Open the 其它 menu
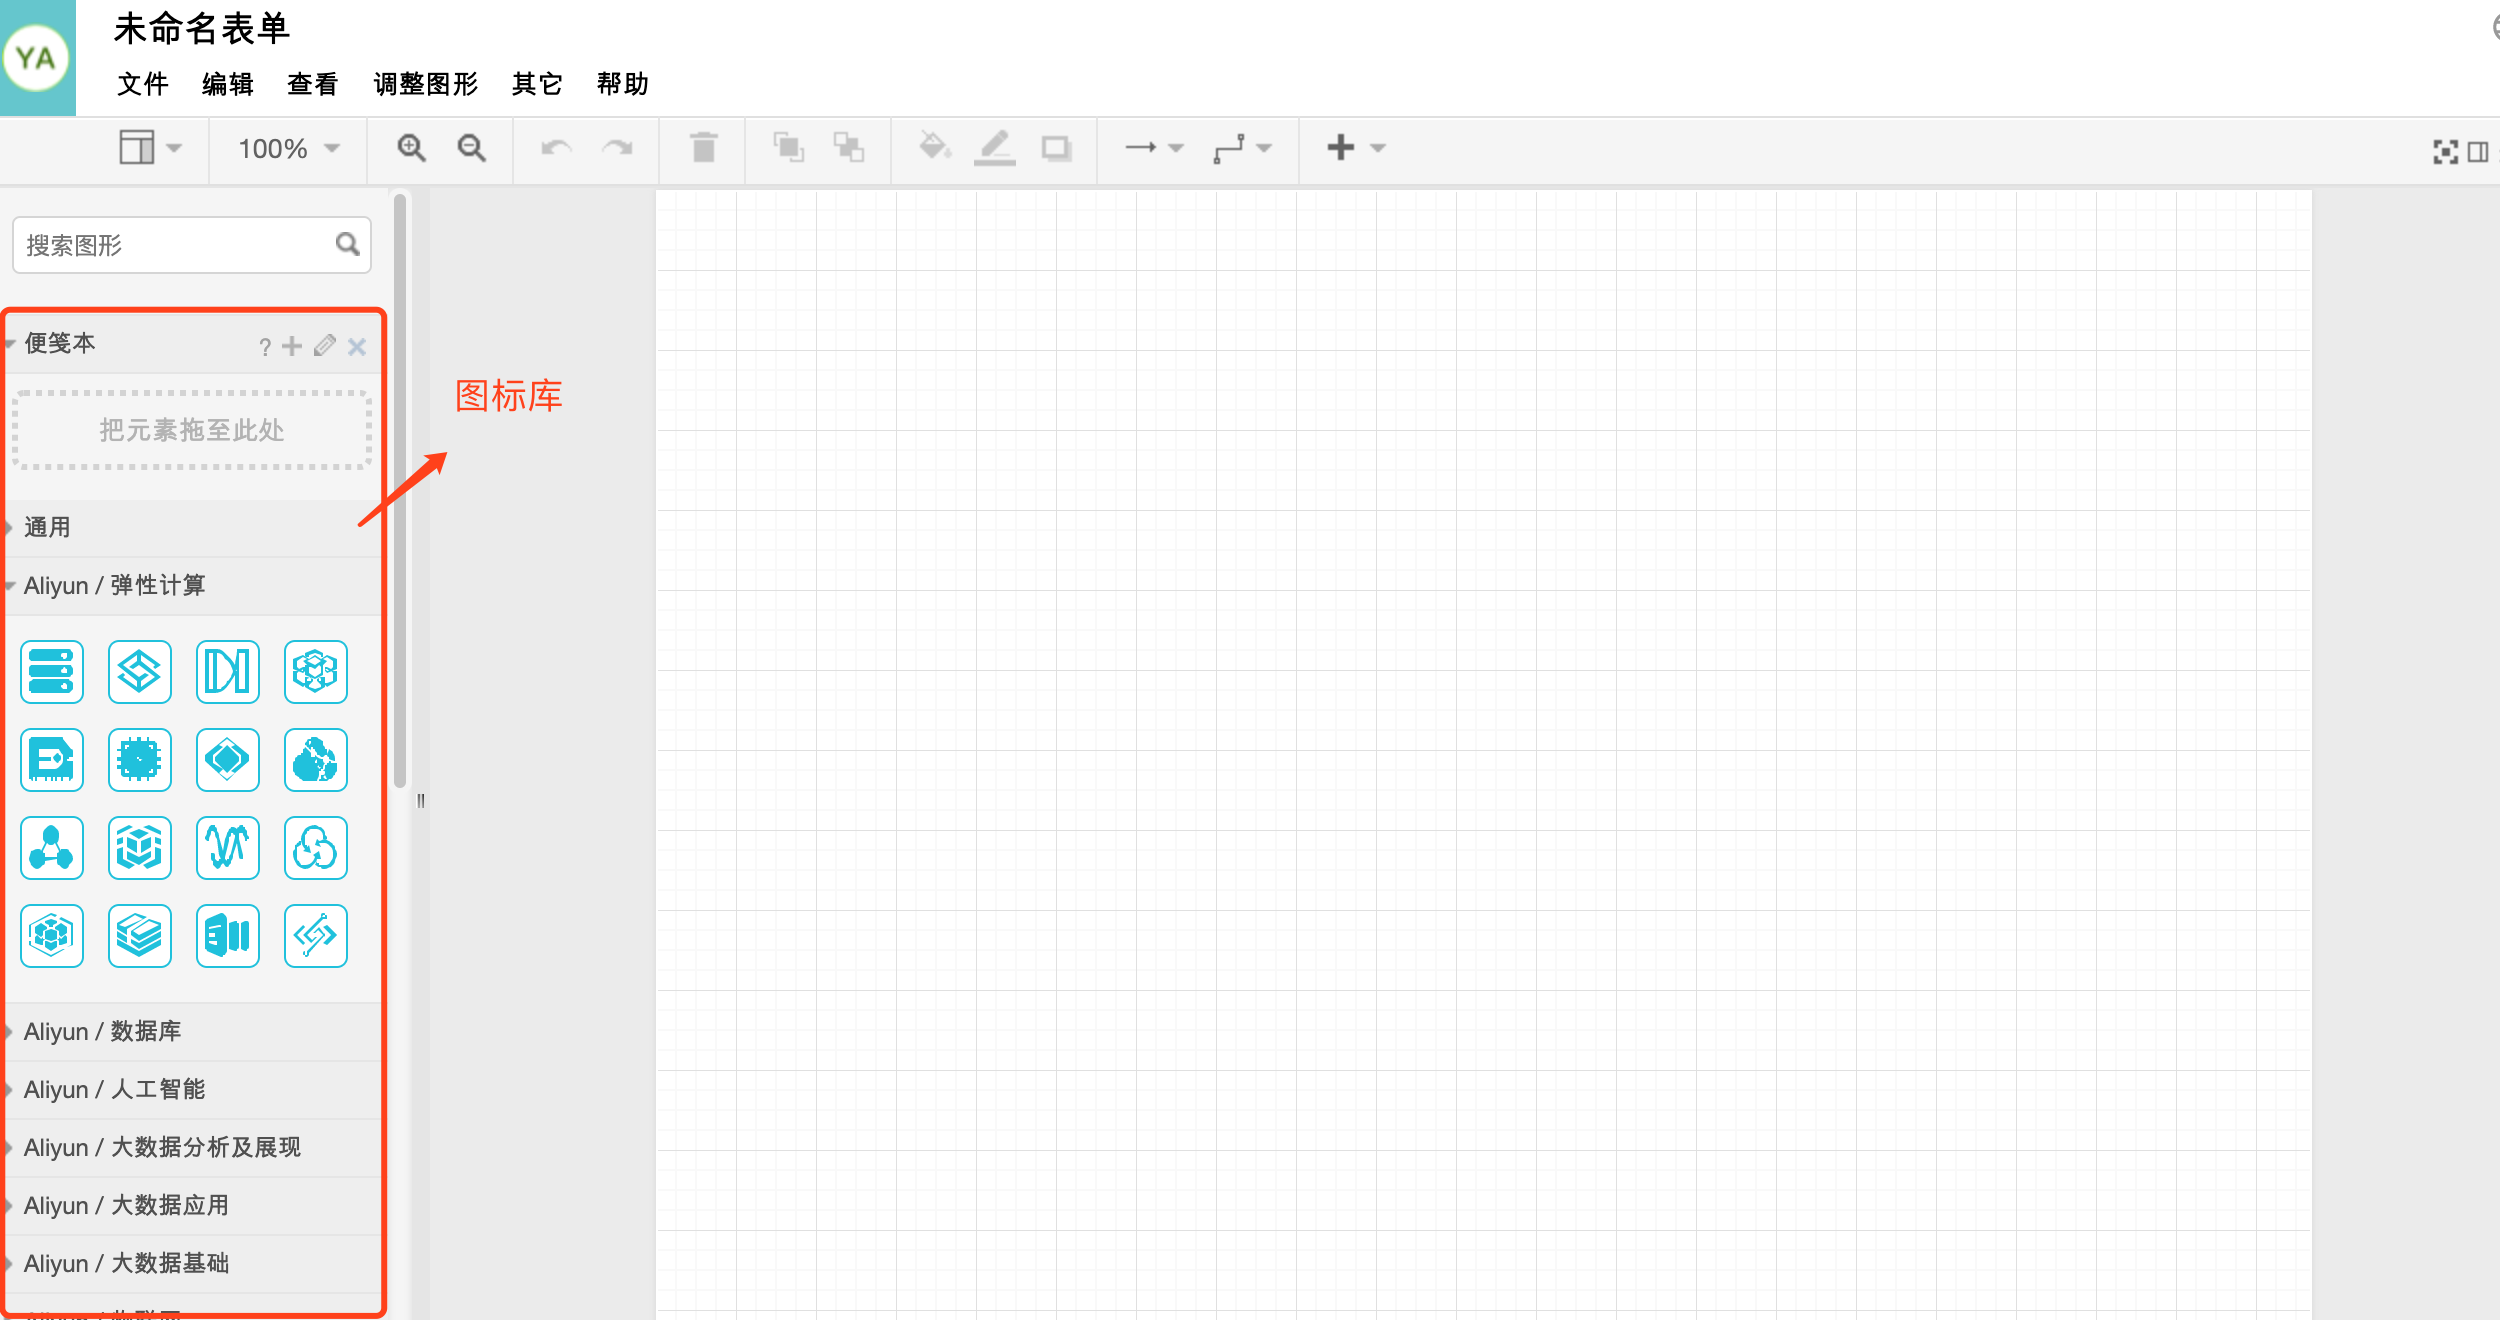This screenshot has height=1320, width=2500. (537, 84)
